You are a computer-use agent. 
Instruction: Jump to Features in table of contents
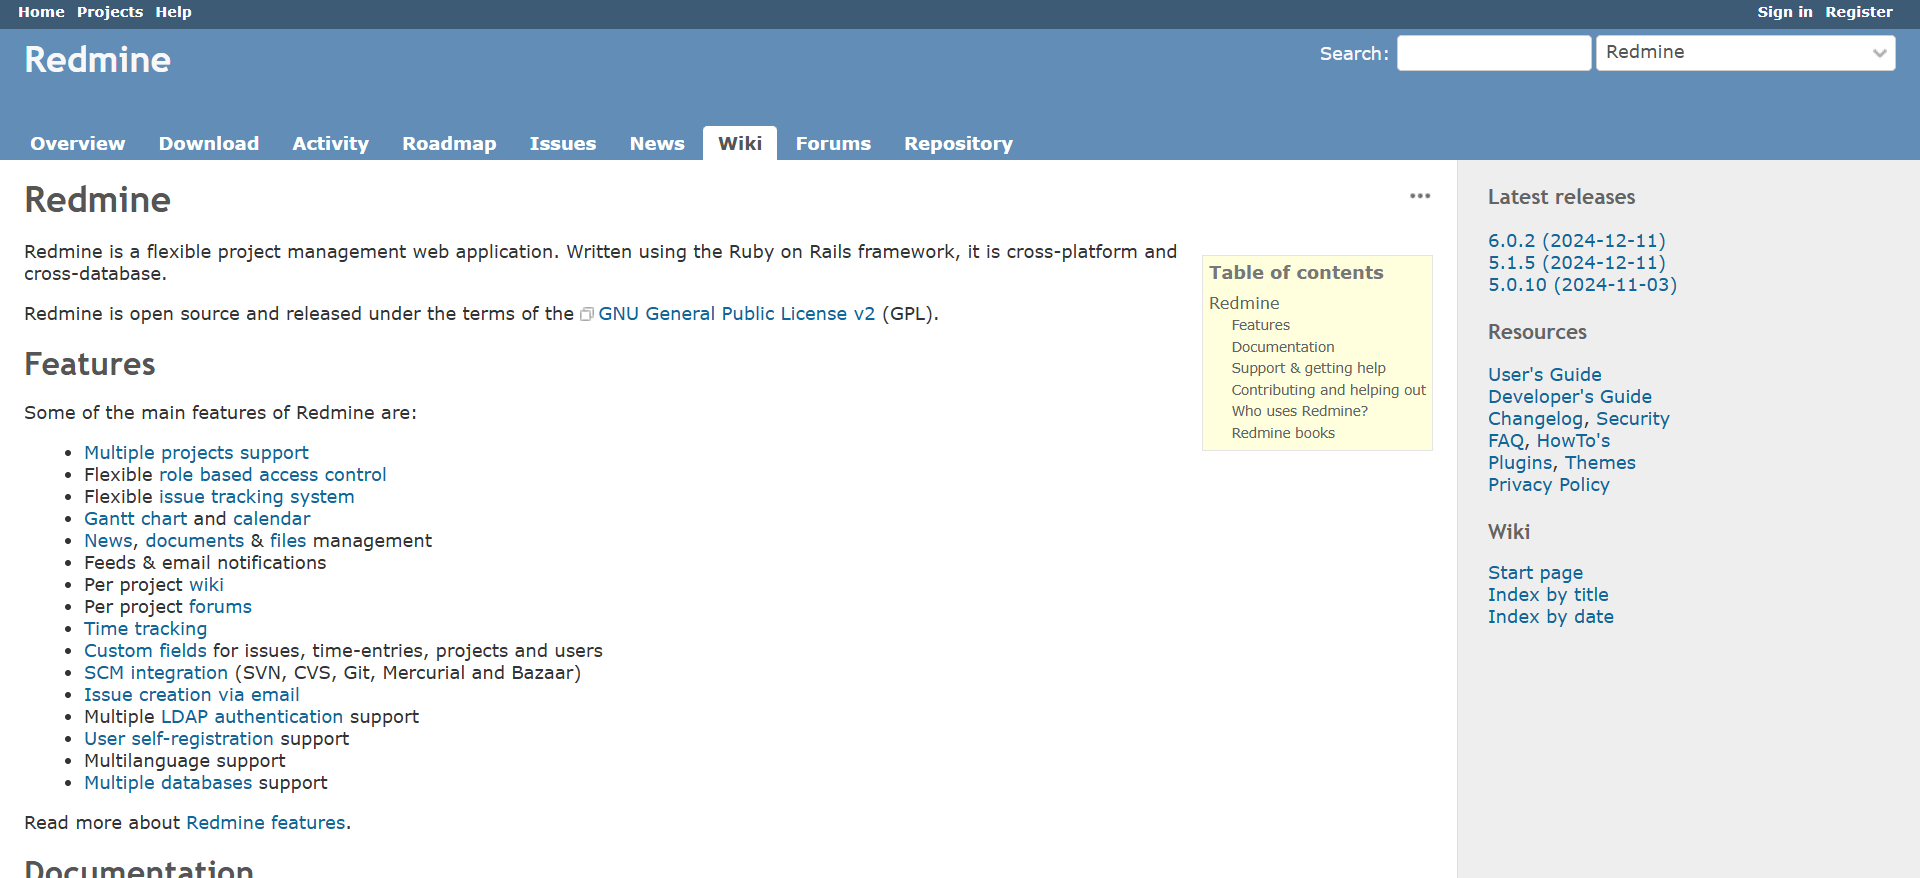1260,325
